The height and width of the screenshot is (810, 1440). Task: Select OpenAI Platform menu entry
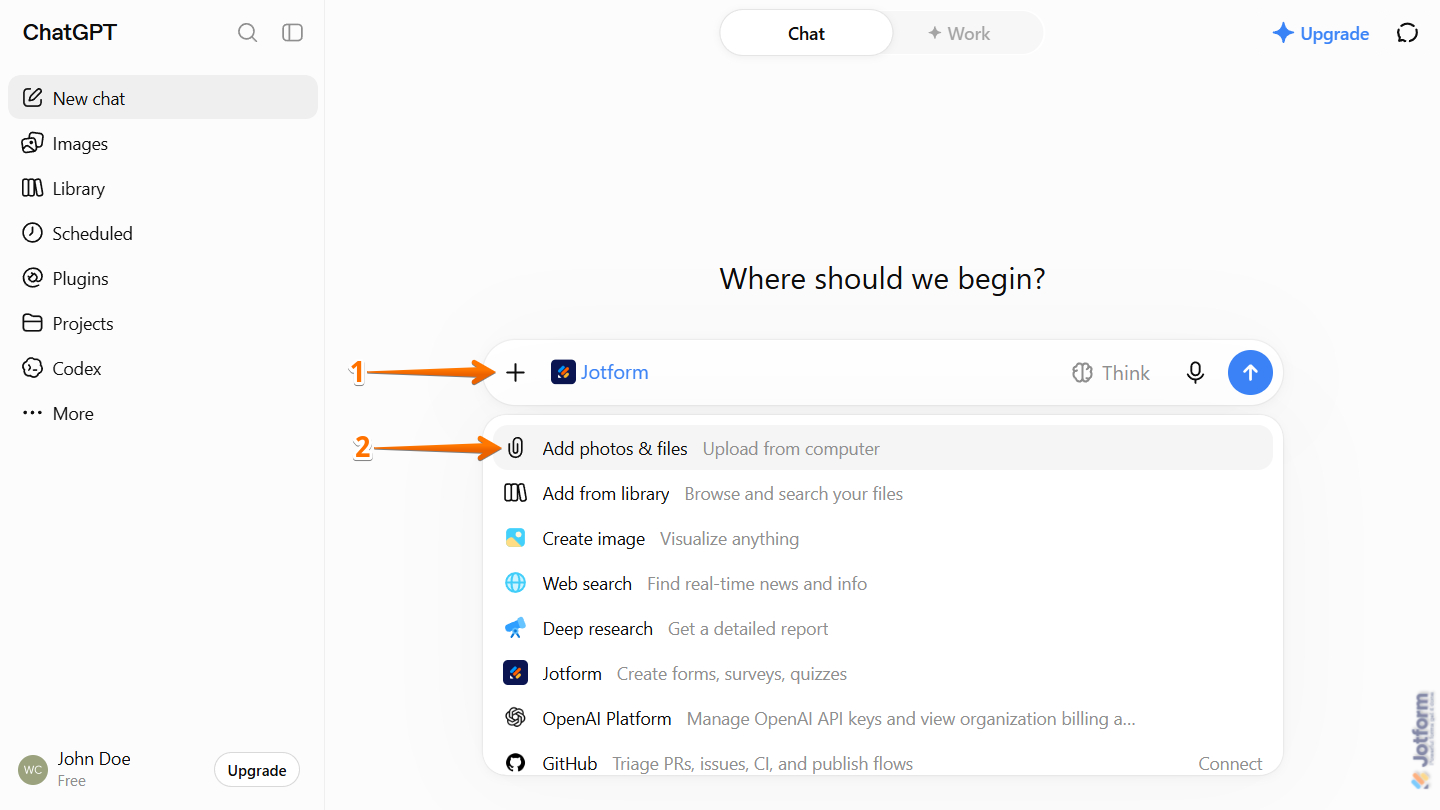coord(883,718)
